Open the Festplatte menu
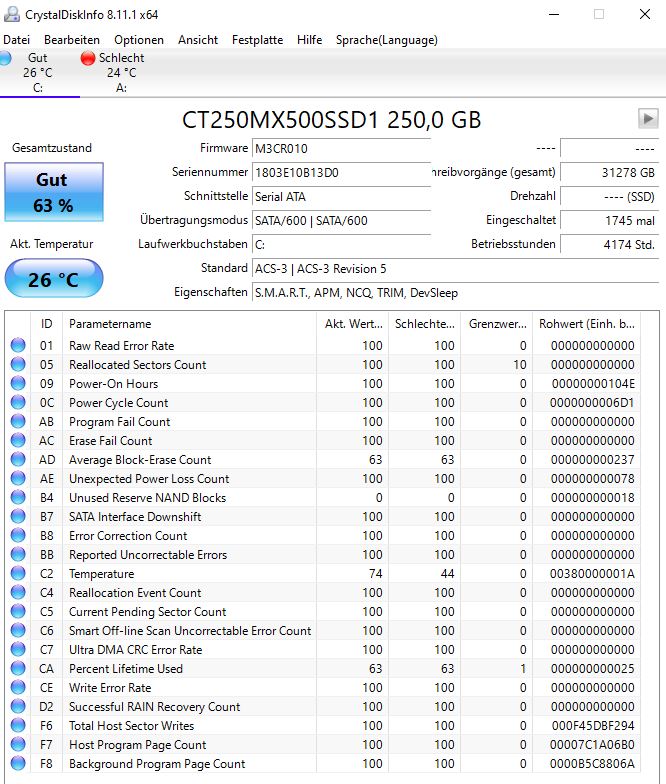 [257, 40]
